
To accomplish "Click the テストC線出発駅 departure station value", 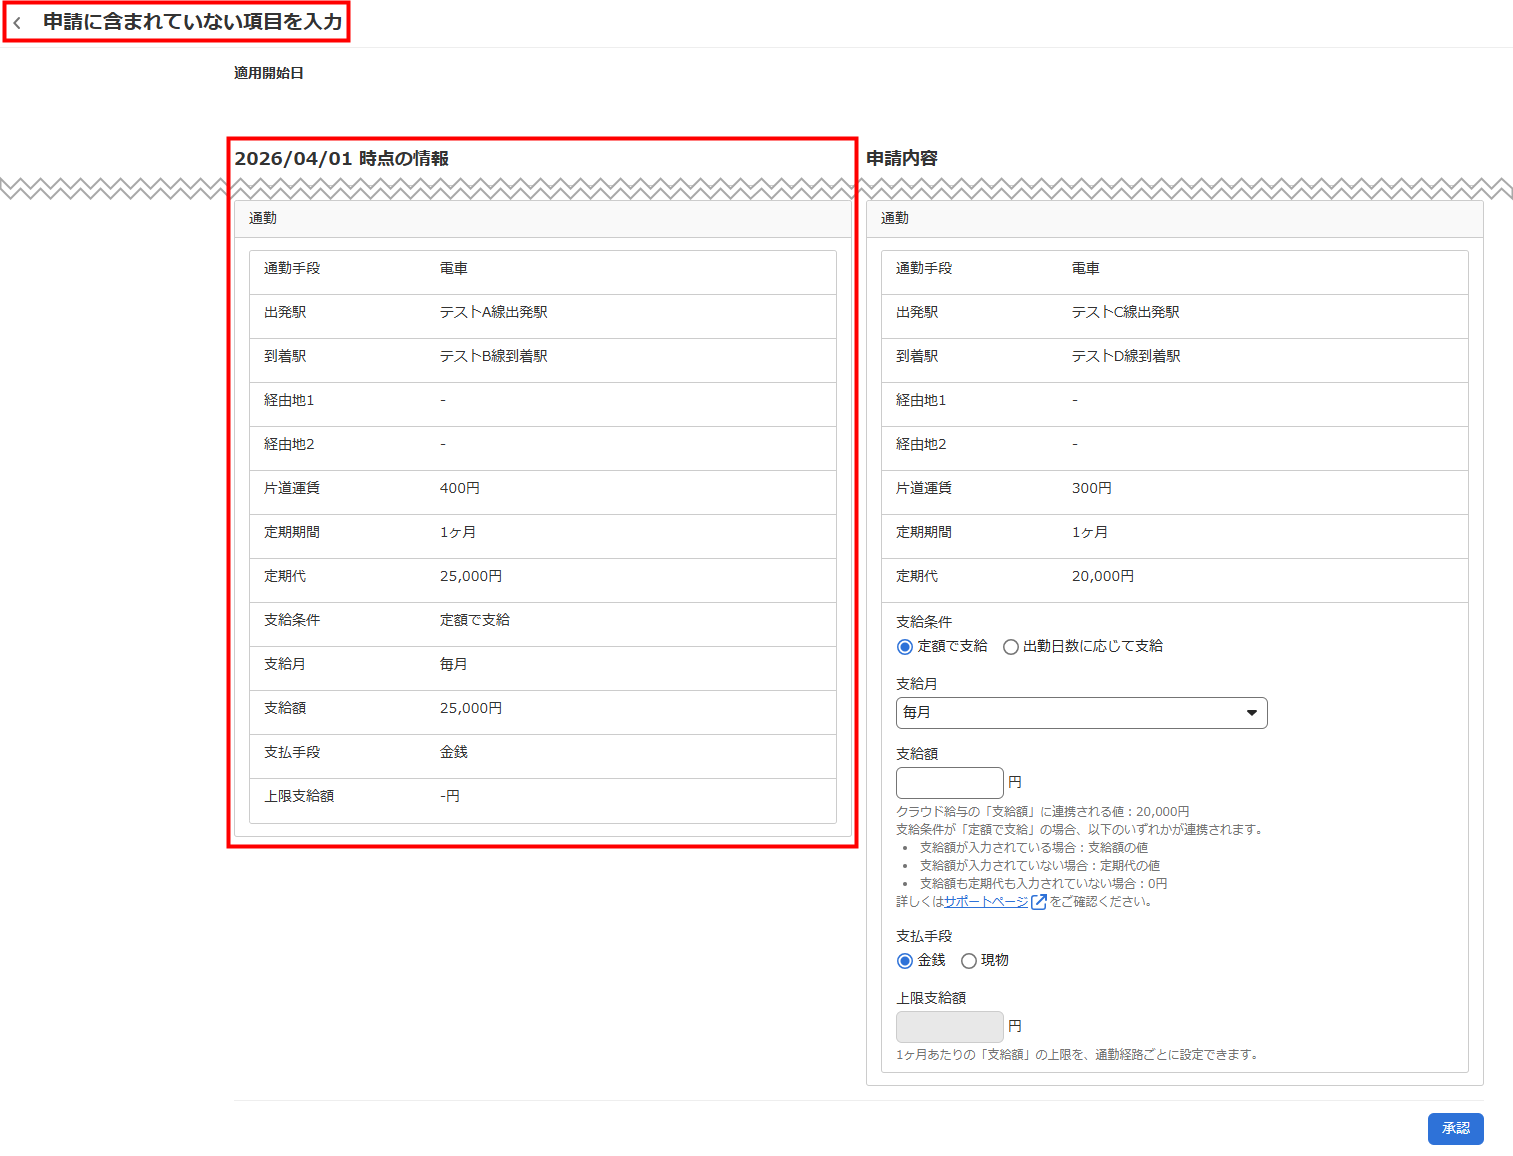I will pyautogui.click(x=1125, y=313).
